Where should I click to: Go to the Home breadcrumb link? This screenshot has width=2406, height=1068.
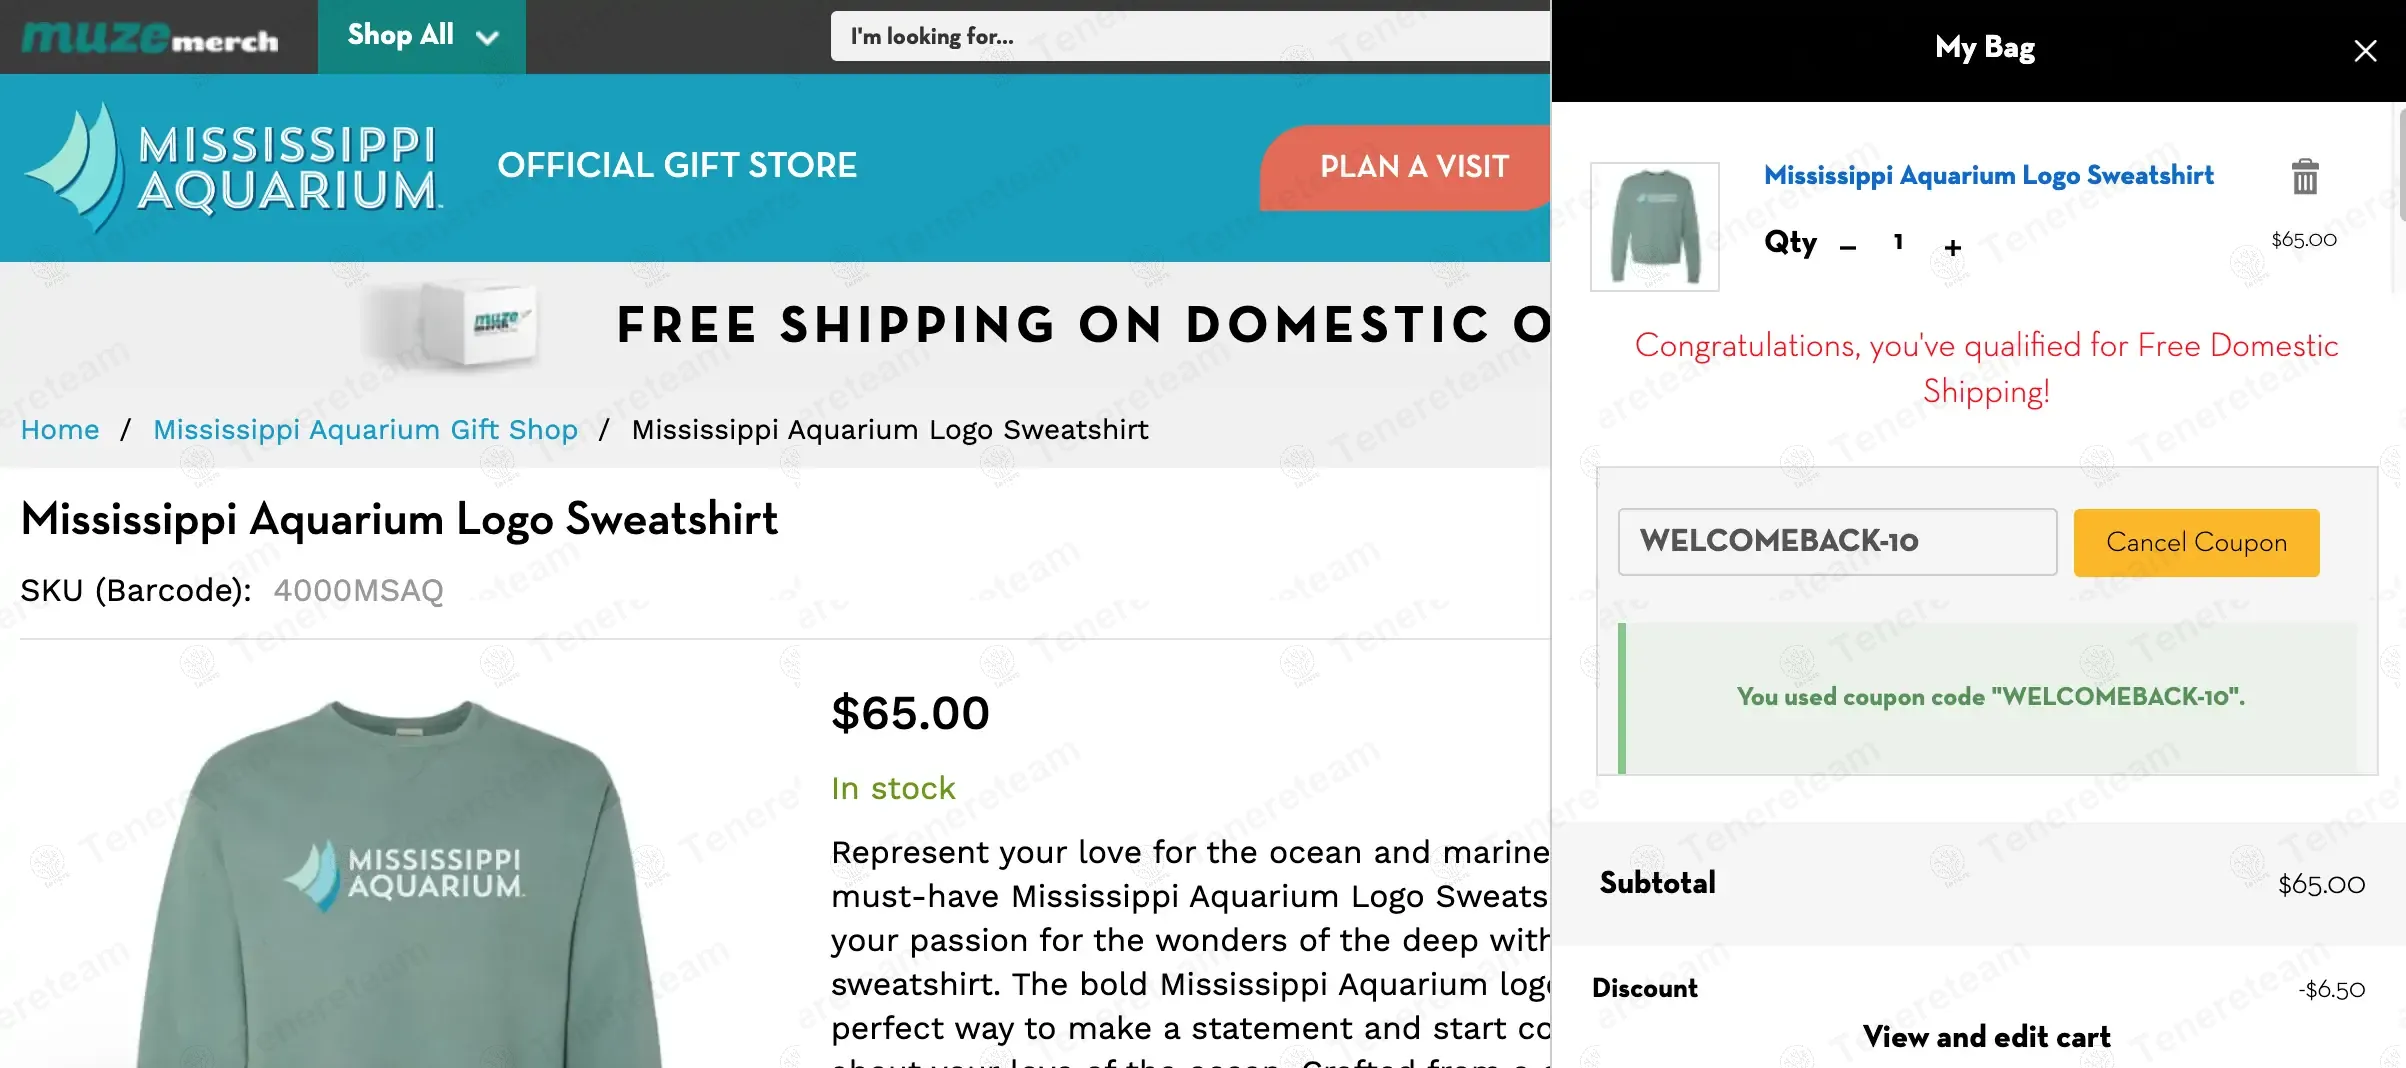click(60, 430)
